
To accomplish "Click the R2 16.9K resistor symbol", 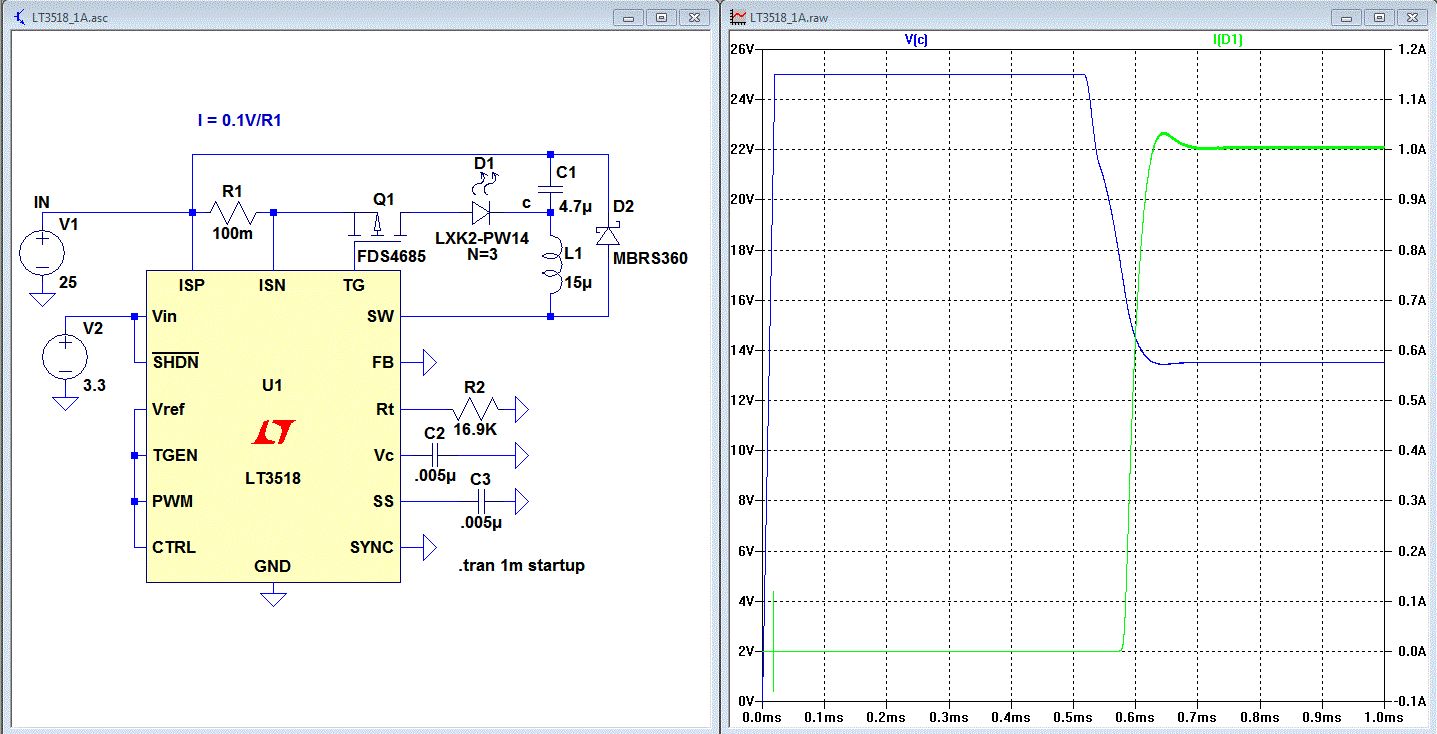I will pyautogui.click(x=474, y=409).
